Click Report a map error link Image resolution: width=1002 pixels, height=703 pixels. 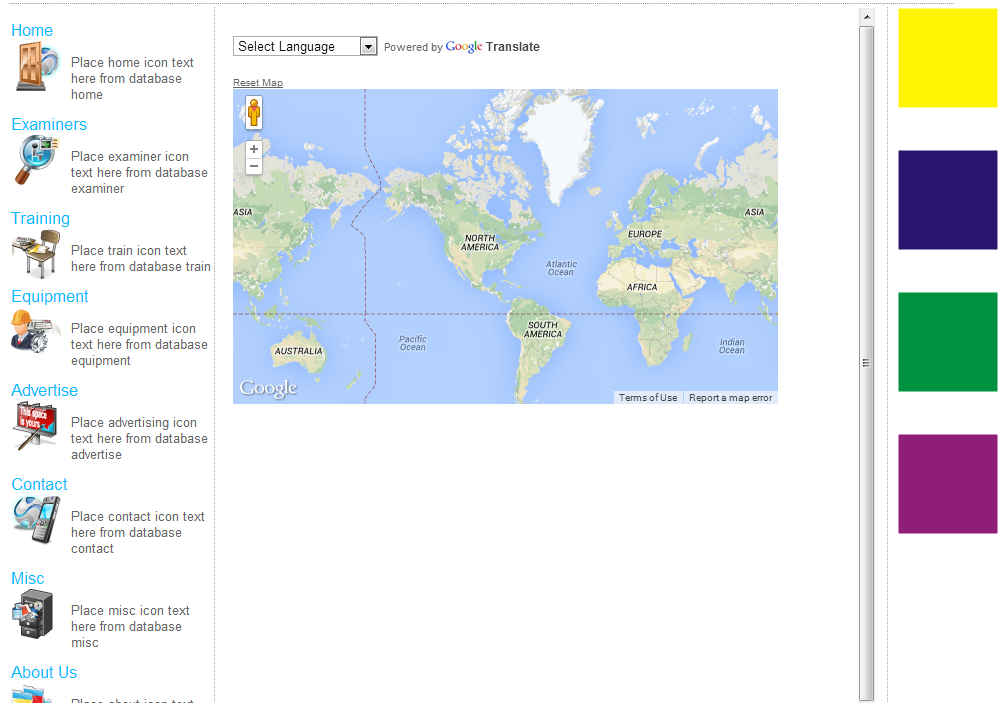(x=730, y=398)
